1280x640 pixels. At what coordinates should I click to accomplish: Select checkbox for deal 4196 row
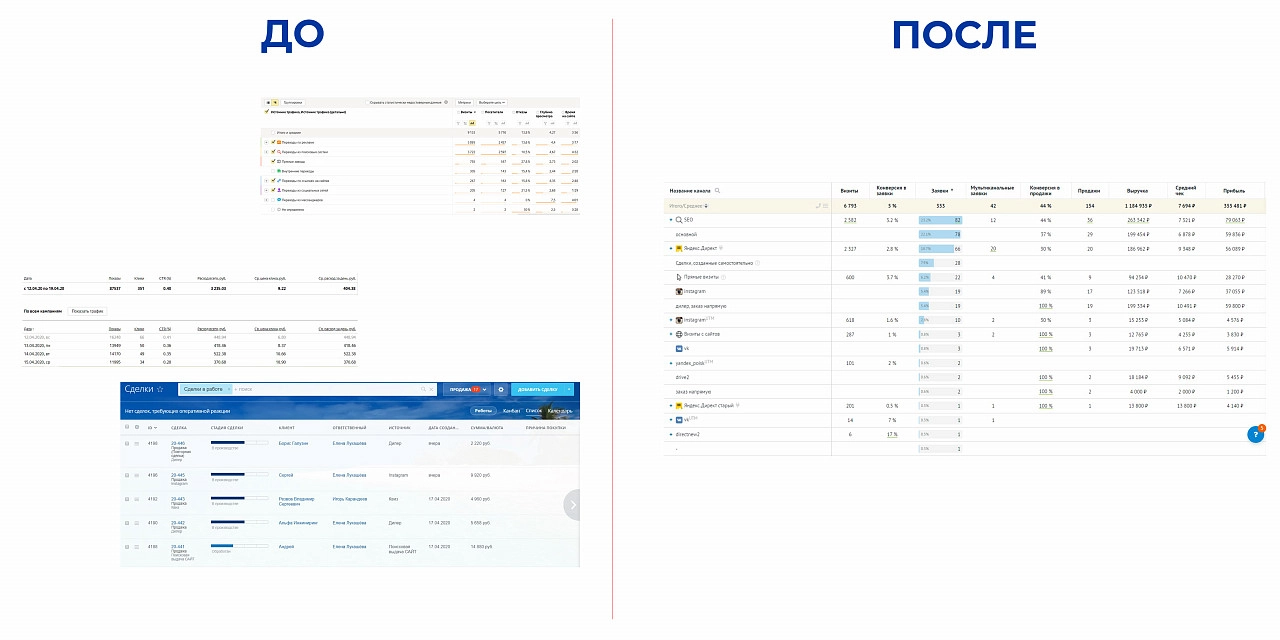[x=127, y=475]
